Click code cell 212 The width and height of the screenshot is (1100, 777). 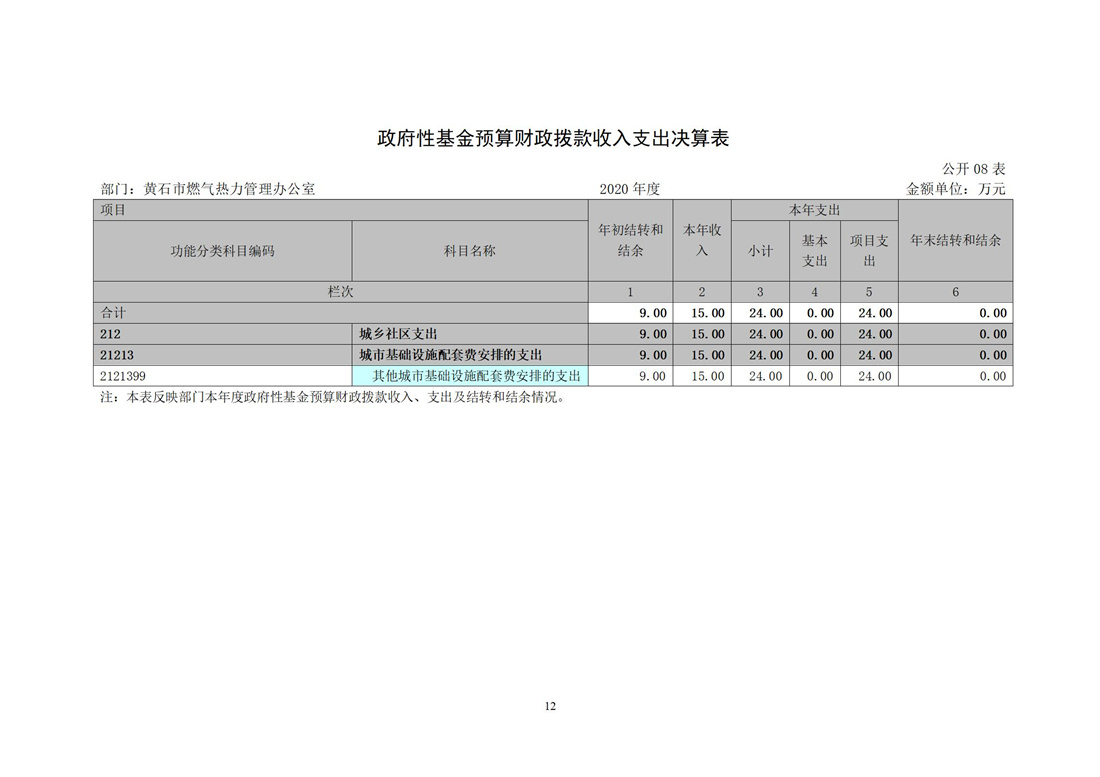coord(222,334)
